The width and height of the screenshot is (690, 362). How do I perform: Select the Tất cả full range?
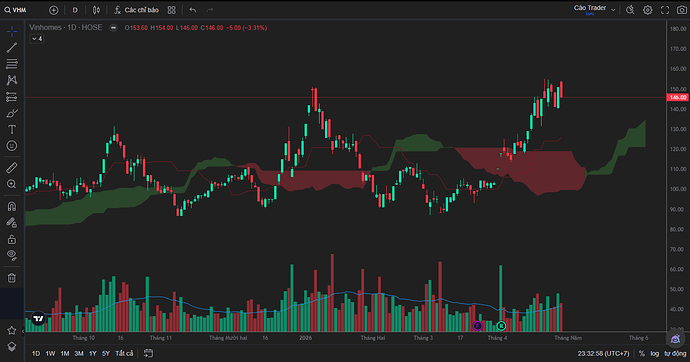(124, 353)
